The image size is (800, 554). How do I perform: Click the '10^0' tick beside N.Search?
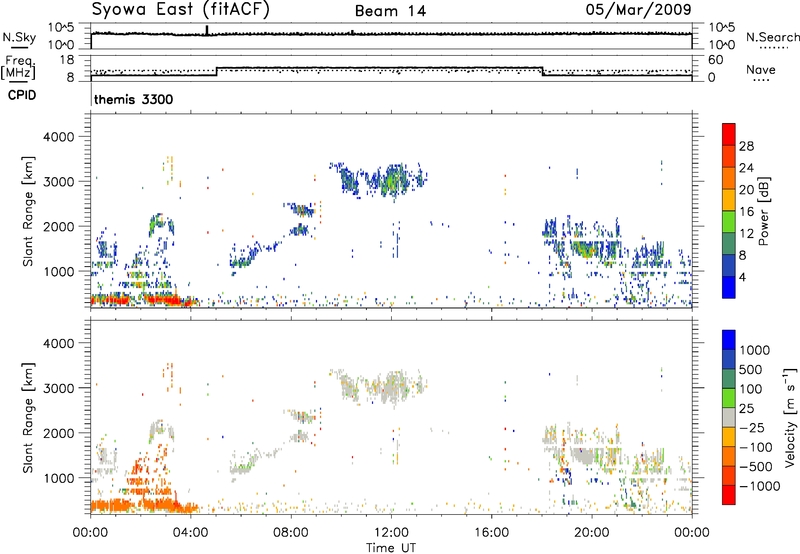722,45
